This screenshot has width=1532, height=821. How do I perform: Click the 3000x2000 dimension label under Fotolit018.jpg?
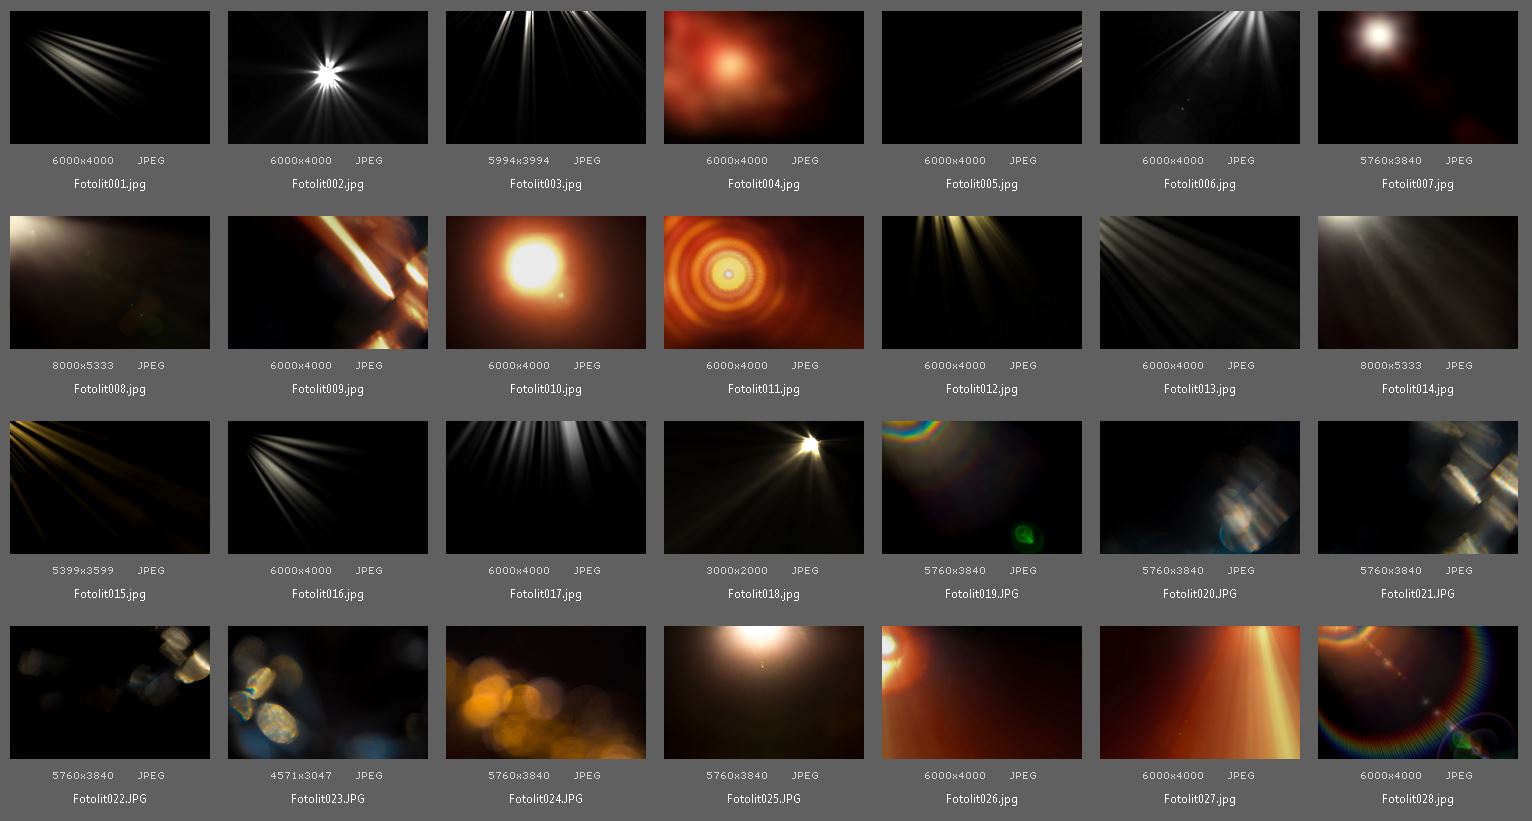pos(739,570)
